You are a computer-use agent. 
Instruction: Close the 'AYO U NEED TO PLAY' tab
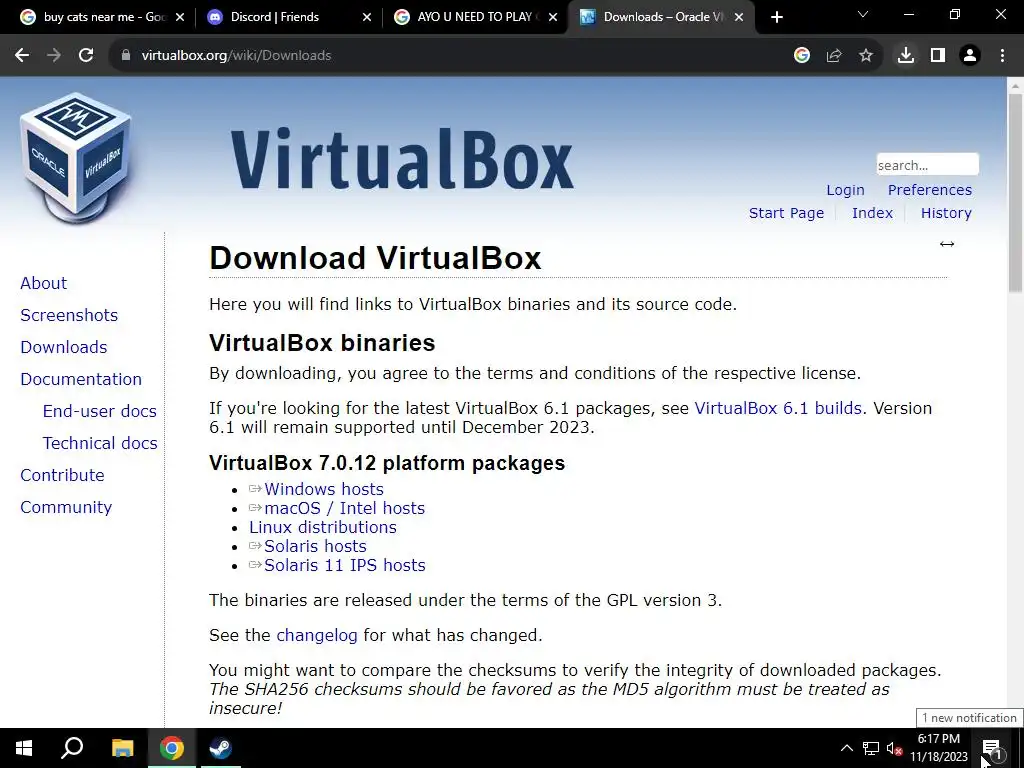tap(553, 18)
